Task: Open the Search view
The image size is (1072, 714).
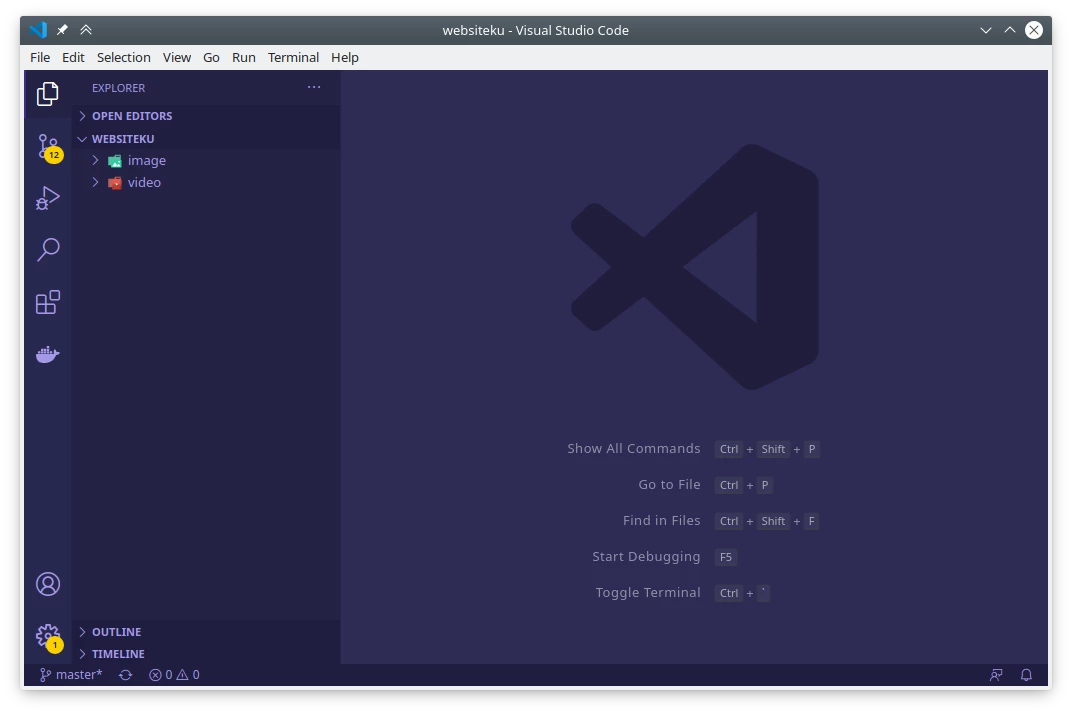Action: pyautogui.click(x=47, y=249)
